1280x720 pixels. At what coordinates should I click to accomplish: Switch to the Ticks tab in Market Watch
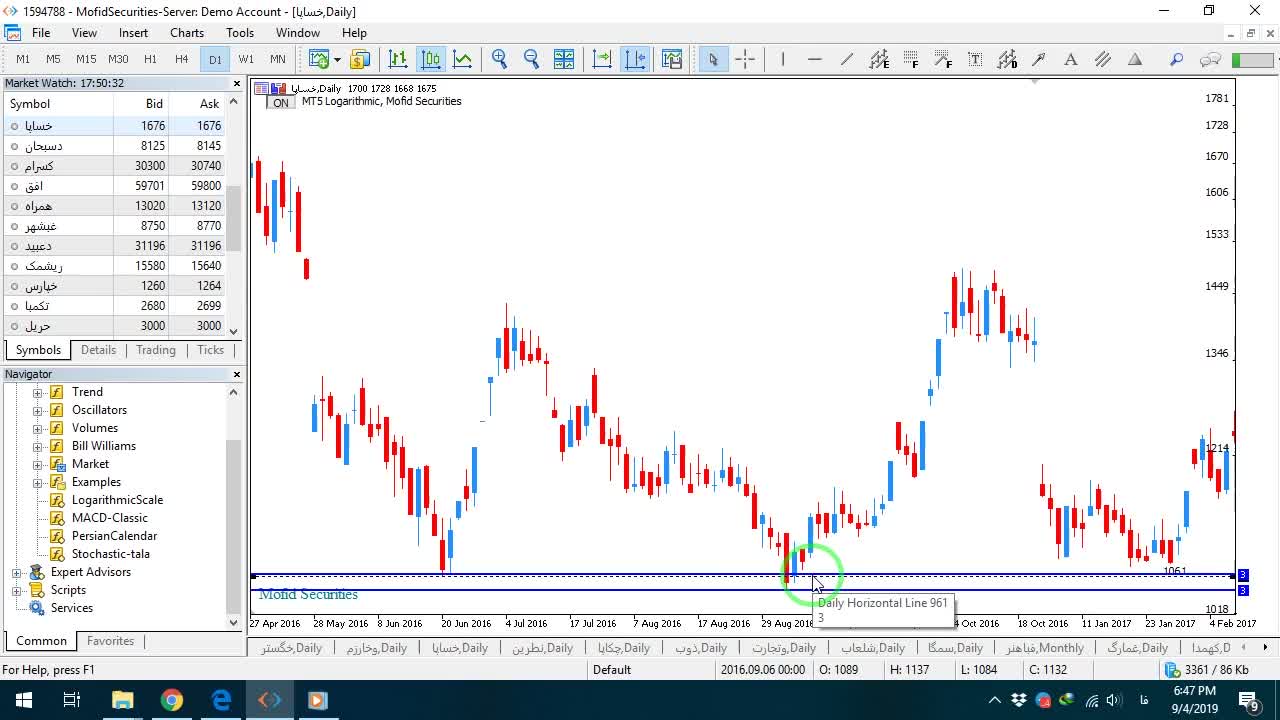click(x=211, y=350)
